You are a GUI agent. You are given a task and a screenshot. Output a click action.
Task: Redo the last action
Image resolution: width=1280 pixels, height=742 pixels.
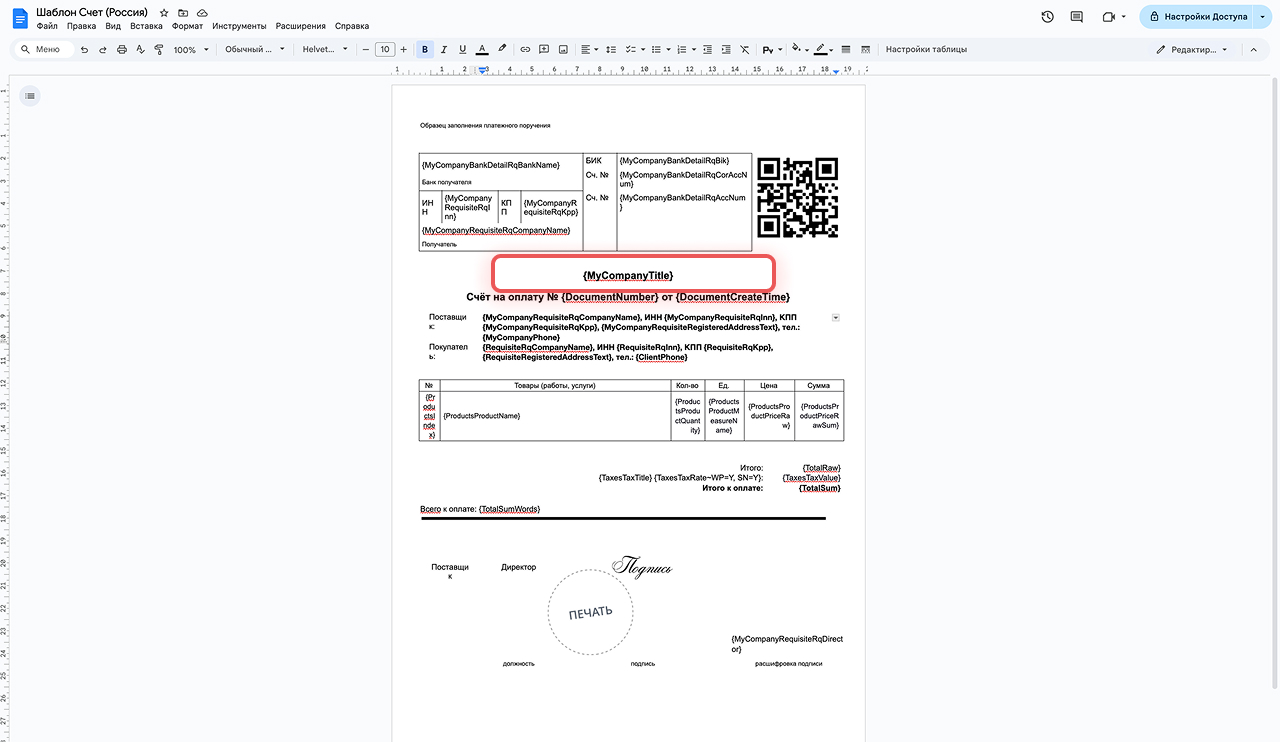pos(102,49)
